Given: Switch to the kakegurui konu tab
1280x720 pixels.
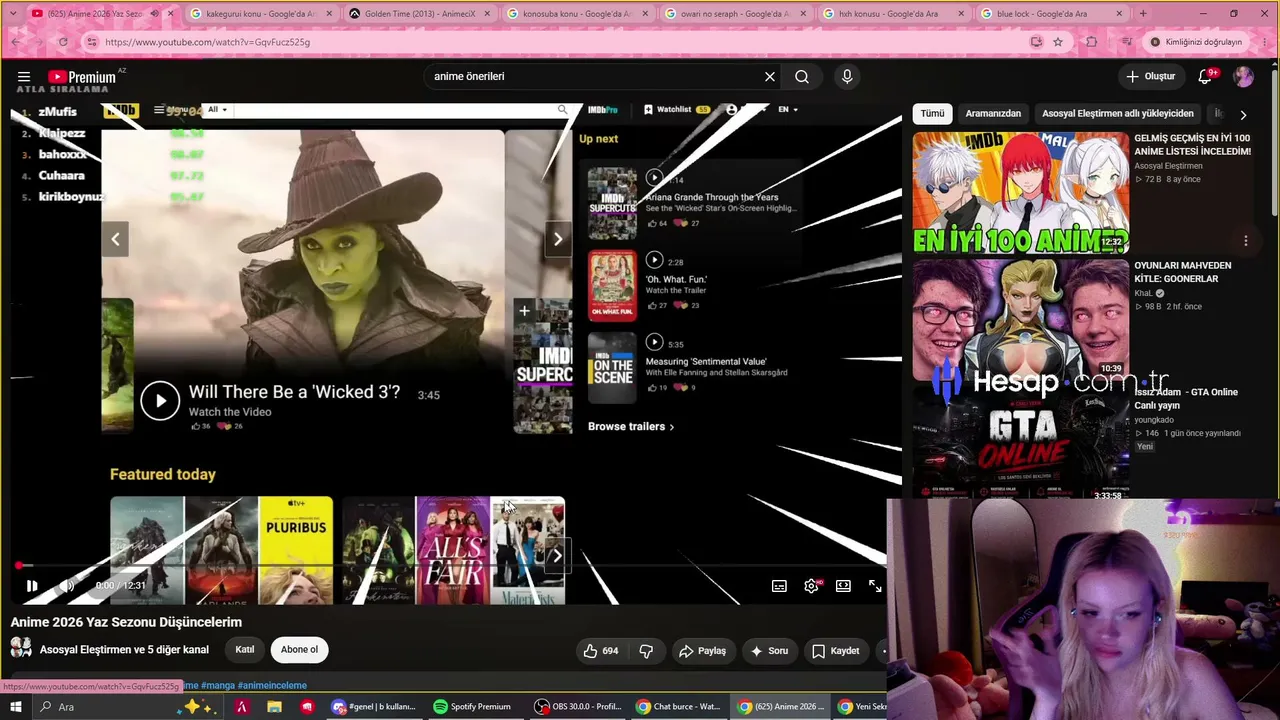Looking at the screenshot, I should point(262,14).
